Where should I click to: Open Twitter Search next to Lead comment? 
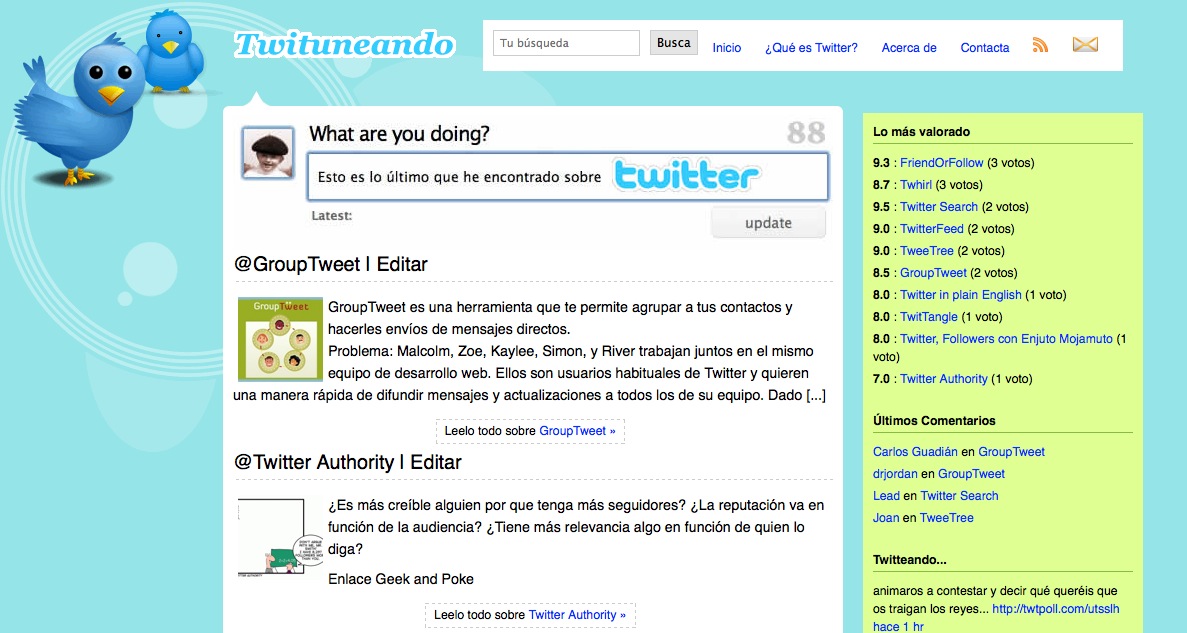click(959, 496)
